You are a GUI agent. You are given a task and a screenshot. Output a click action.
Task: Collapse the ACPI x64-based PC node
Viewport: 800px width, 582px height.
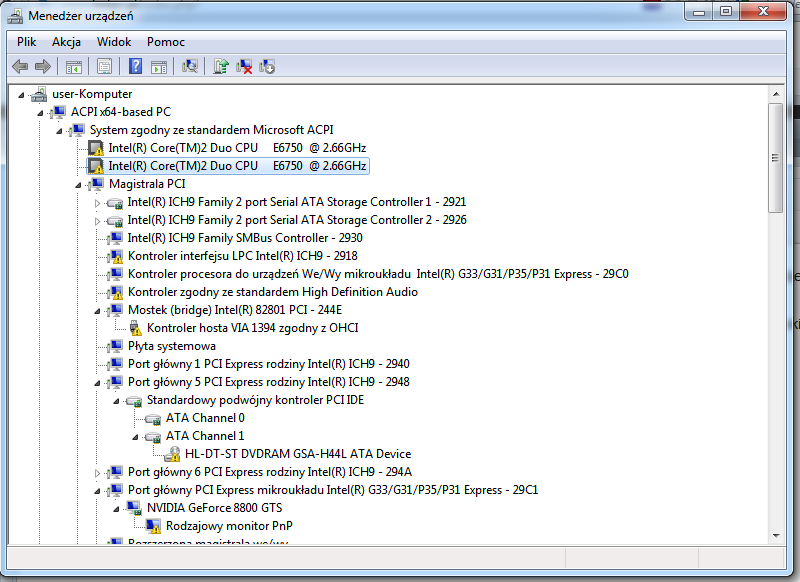[x=40, y=113]
